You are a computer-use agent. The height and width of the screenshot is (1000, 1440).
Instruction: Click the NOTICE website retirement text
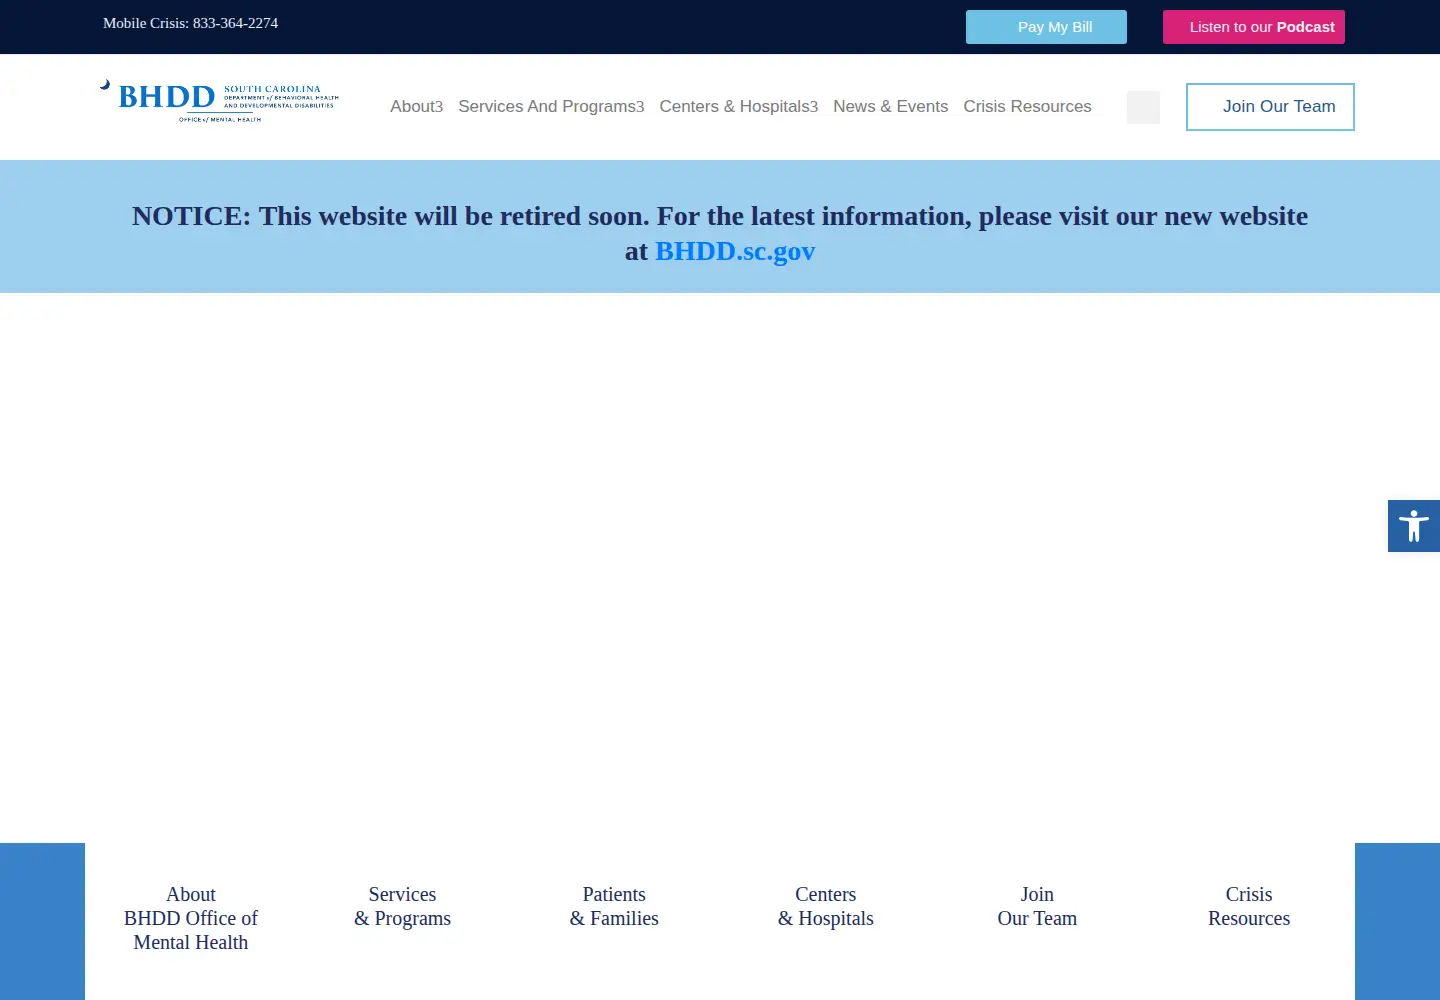[720, 233]
